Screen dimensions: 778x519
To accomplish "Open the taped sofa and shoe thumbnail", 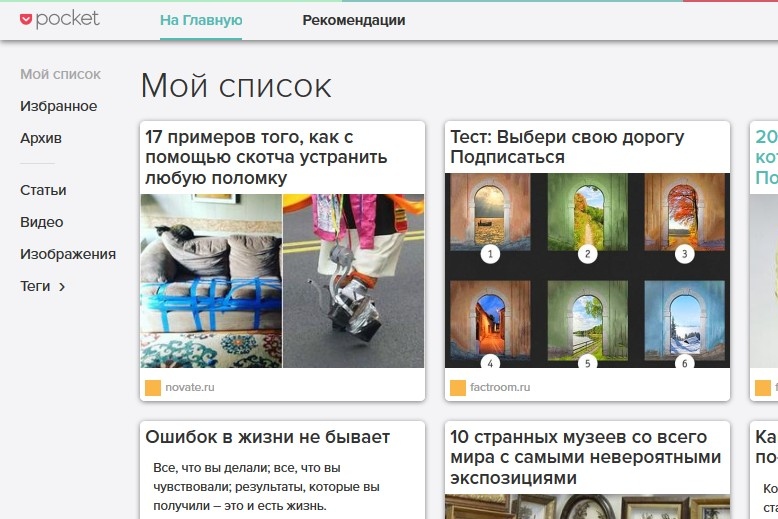I will (282, 281).
